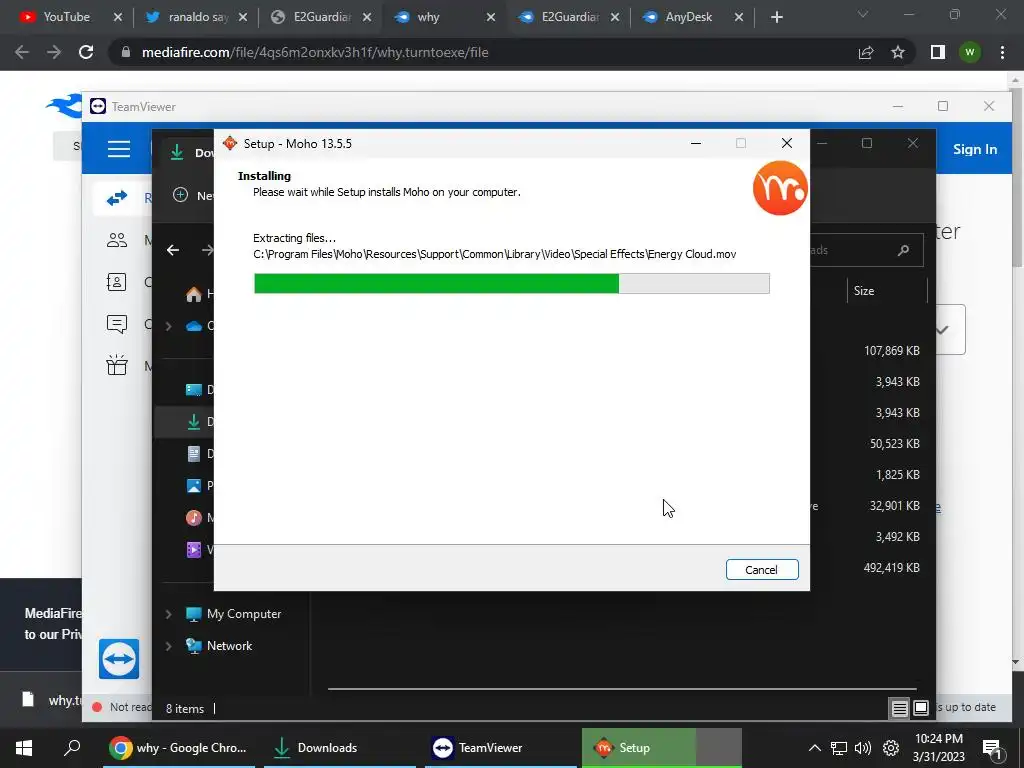
Task: Click Sign In in TeamViewer
Action: coord(974,149)
